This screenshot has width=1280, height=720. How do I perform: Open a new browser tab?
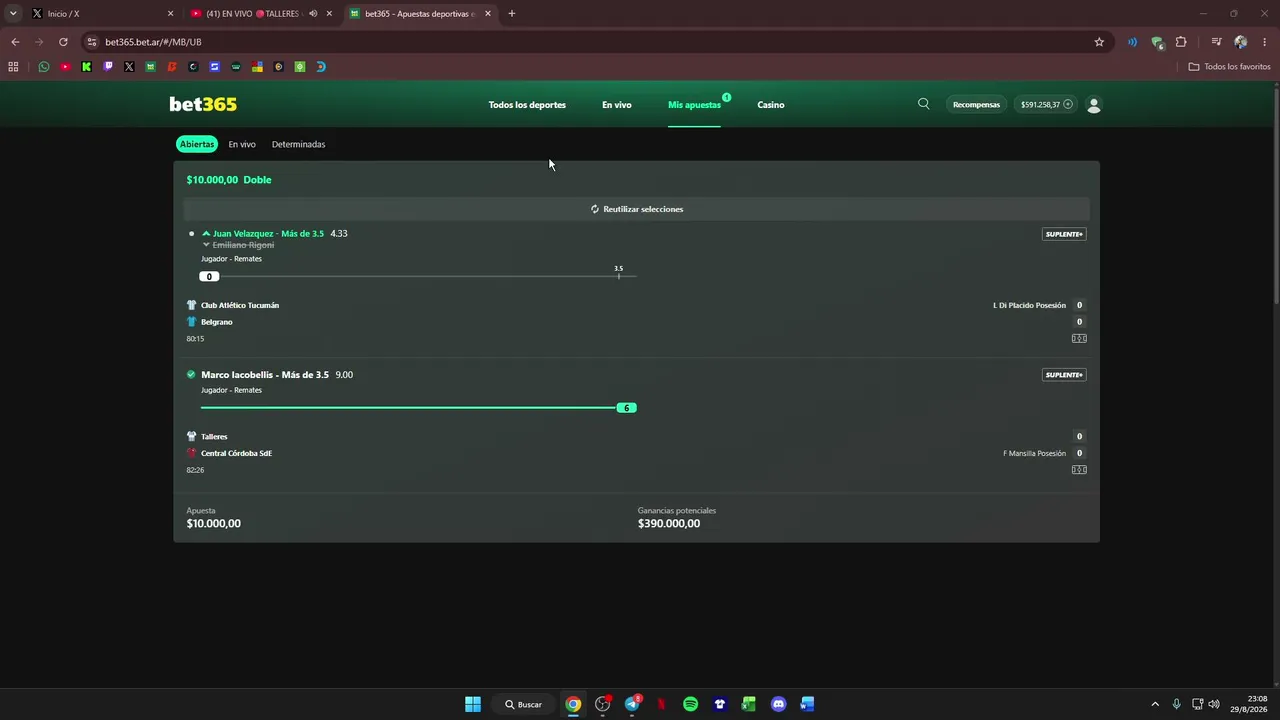click(x=512, y=14)
